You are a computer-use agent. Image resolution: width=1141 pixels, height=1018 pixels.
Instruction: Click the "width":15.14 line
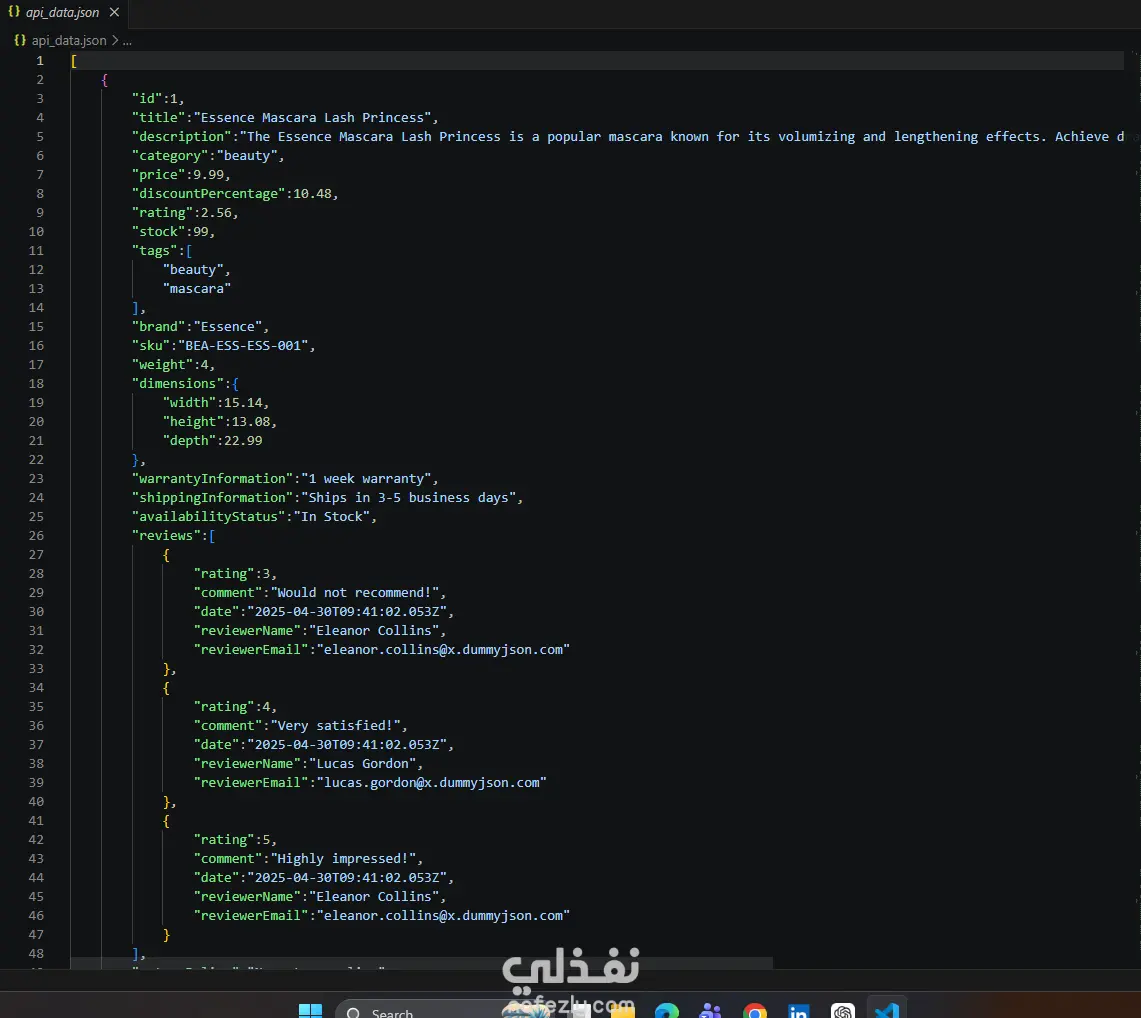tap(216, 402)
